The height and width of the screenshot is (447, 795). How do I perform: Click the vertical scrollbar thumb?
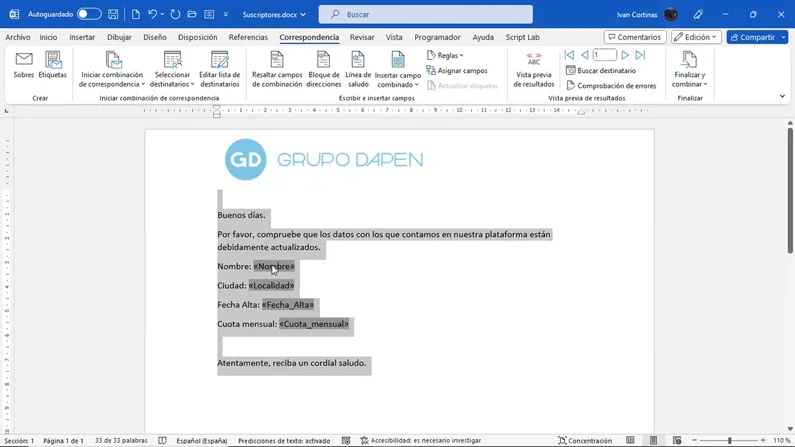(790, 190)
